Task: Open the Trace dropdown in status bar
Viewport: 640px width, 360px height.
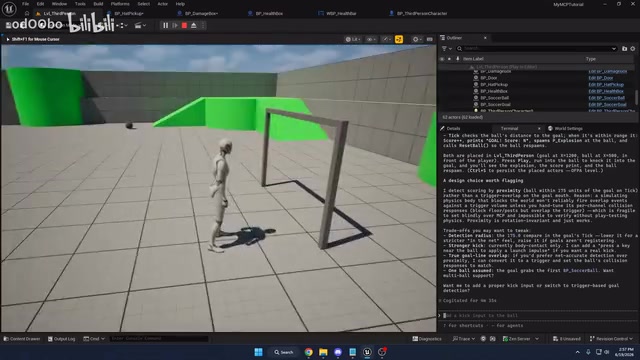Action: point(464,339)
